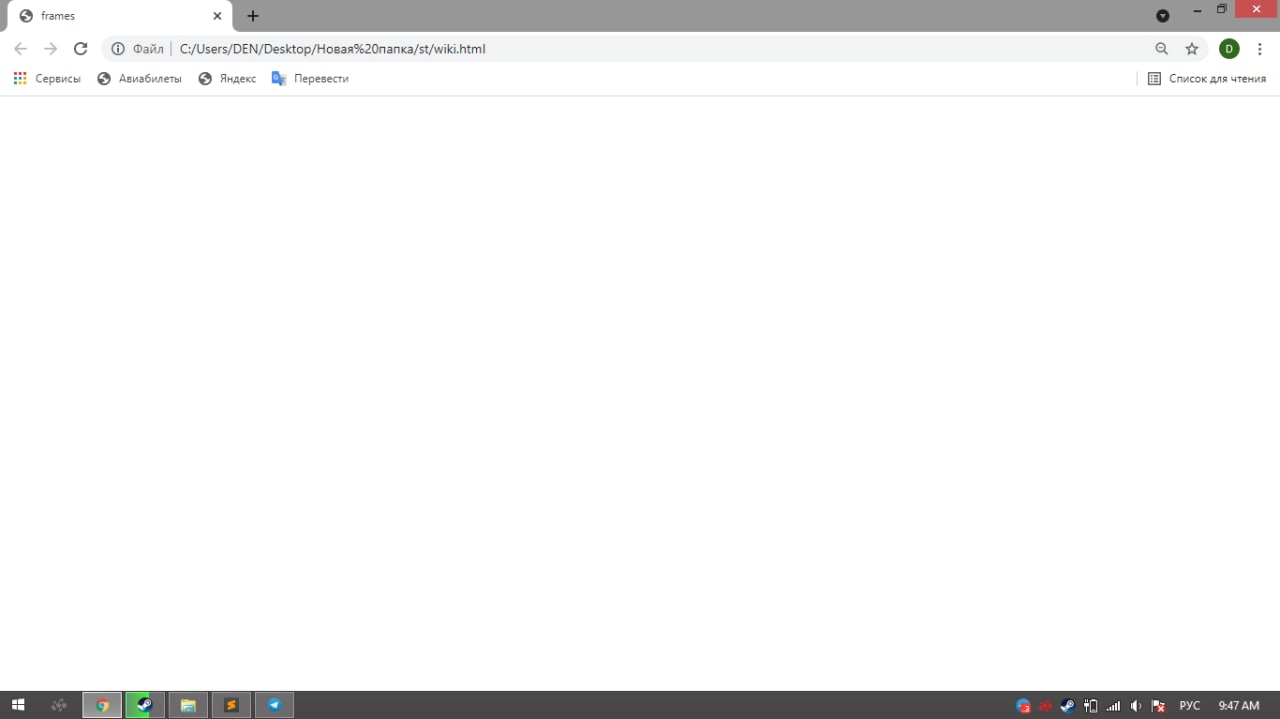
Task: Open the Перевести bookmark
Action: [x=310, y=78]
